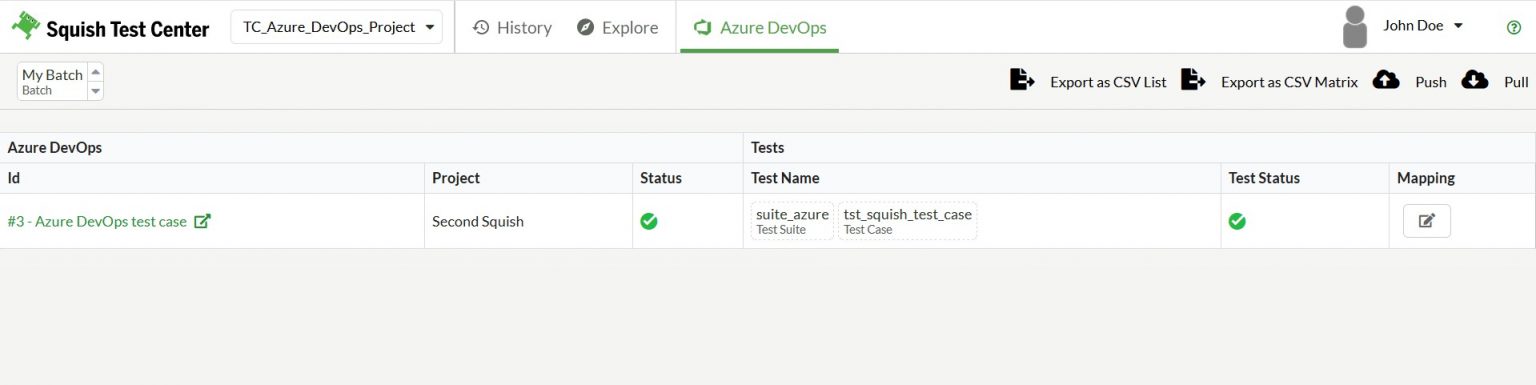1536x385 pixels.
Task: Click the Squish Test Center logo
Action: (x=110, y=27)
